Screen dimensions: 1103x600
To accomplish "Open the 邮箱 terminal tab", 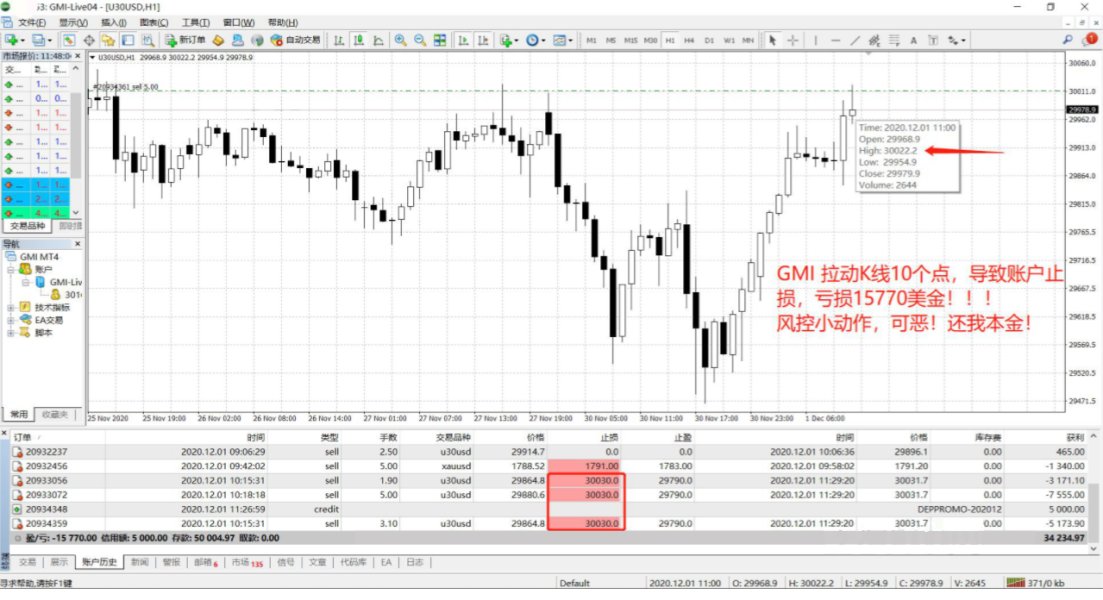I will [x=205, y=562].
